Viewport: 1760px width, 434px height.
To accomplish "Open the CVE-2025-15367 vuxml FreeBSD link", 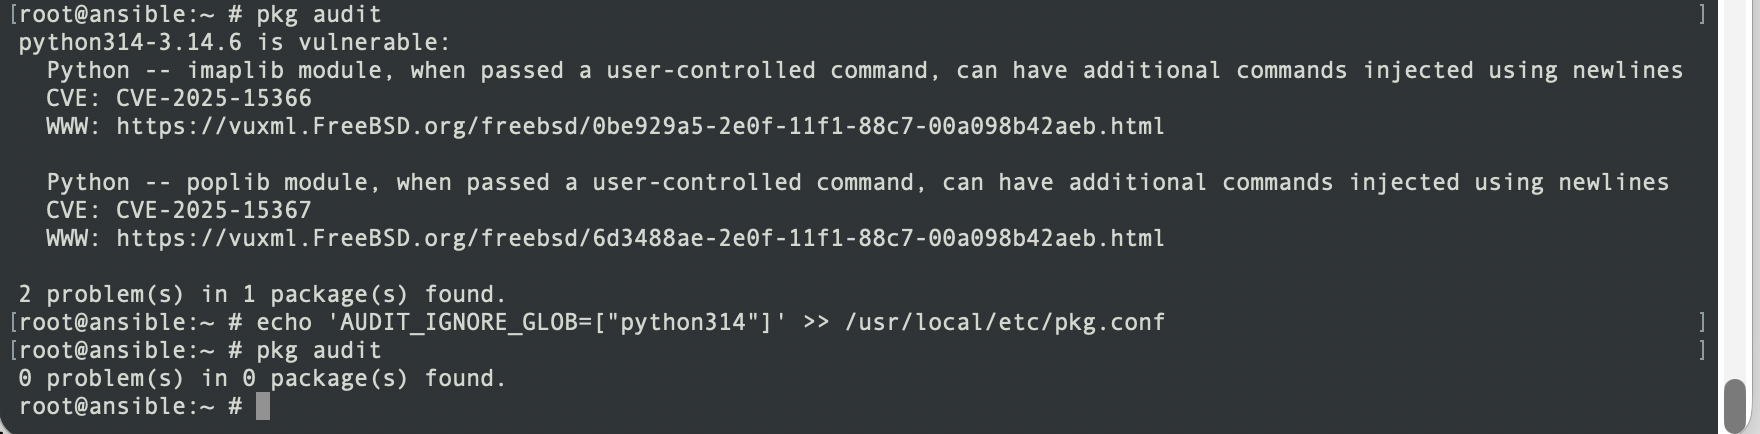I will [x=640, y=238].
